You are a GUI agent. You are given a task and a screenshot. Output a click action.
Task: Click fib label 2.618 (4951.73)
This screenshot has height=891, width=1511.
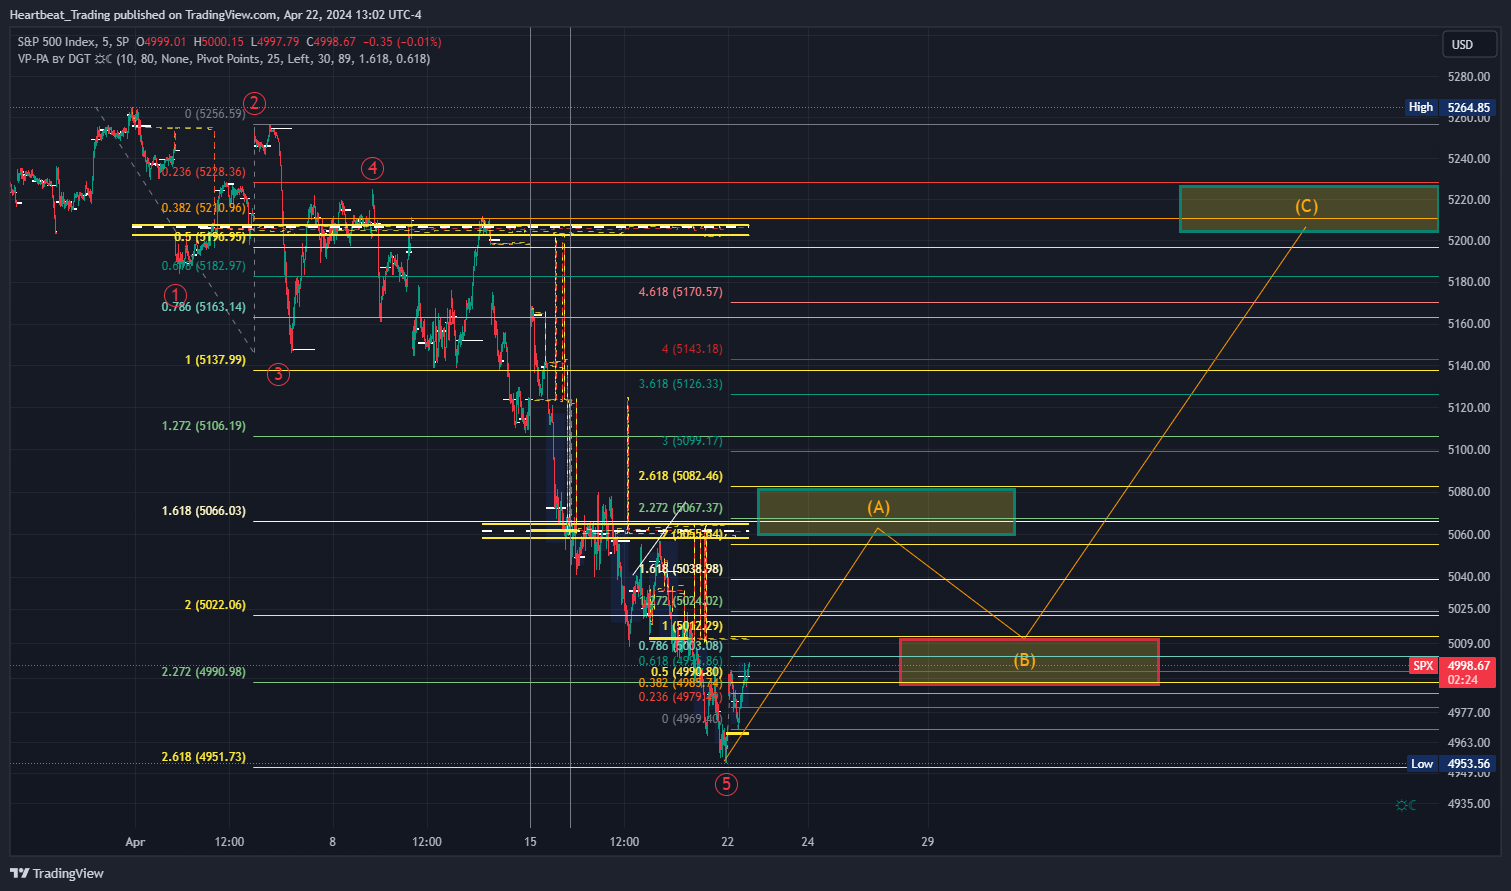click(204, 757)
